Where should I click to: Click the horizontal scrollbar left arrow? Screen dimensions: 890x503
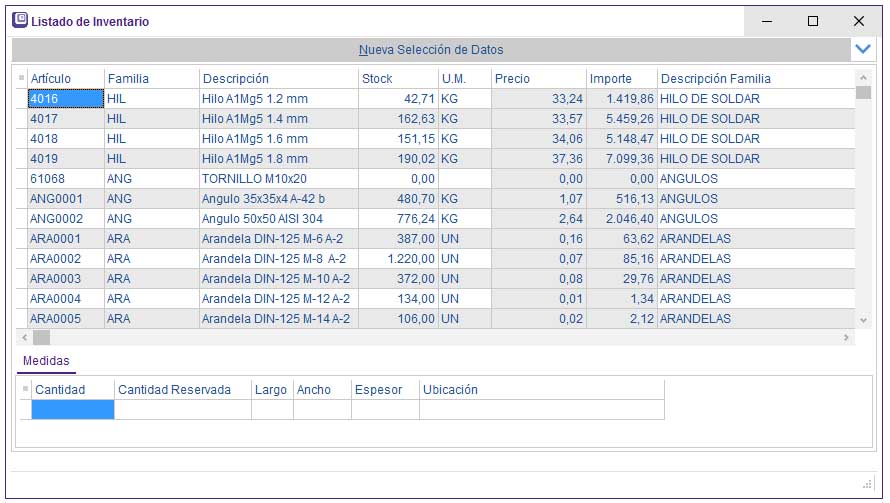click(x=24, y=338)
